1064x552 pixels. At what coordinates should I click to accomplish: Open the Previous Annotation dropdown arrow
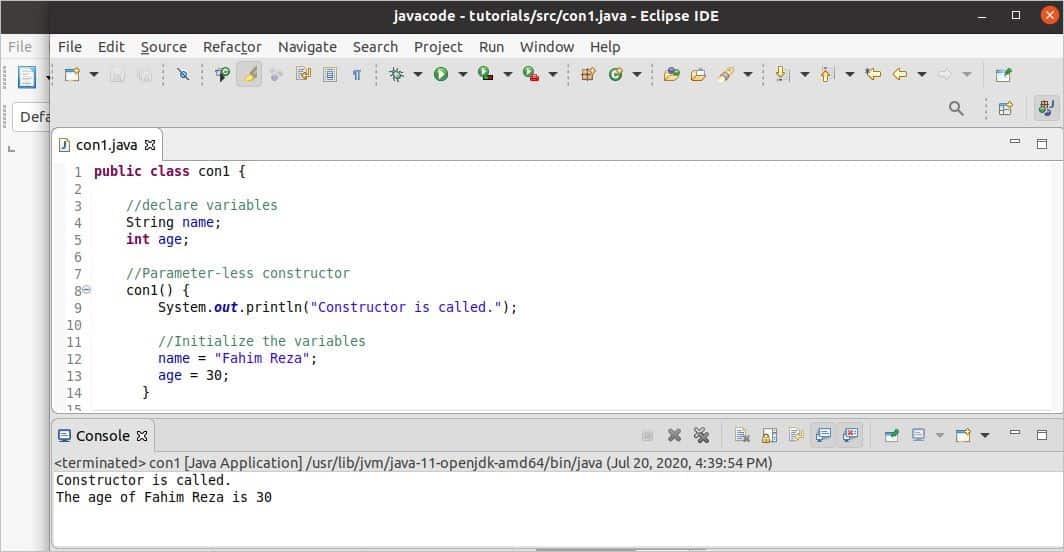pos(850,75)
